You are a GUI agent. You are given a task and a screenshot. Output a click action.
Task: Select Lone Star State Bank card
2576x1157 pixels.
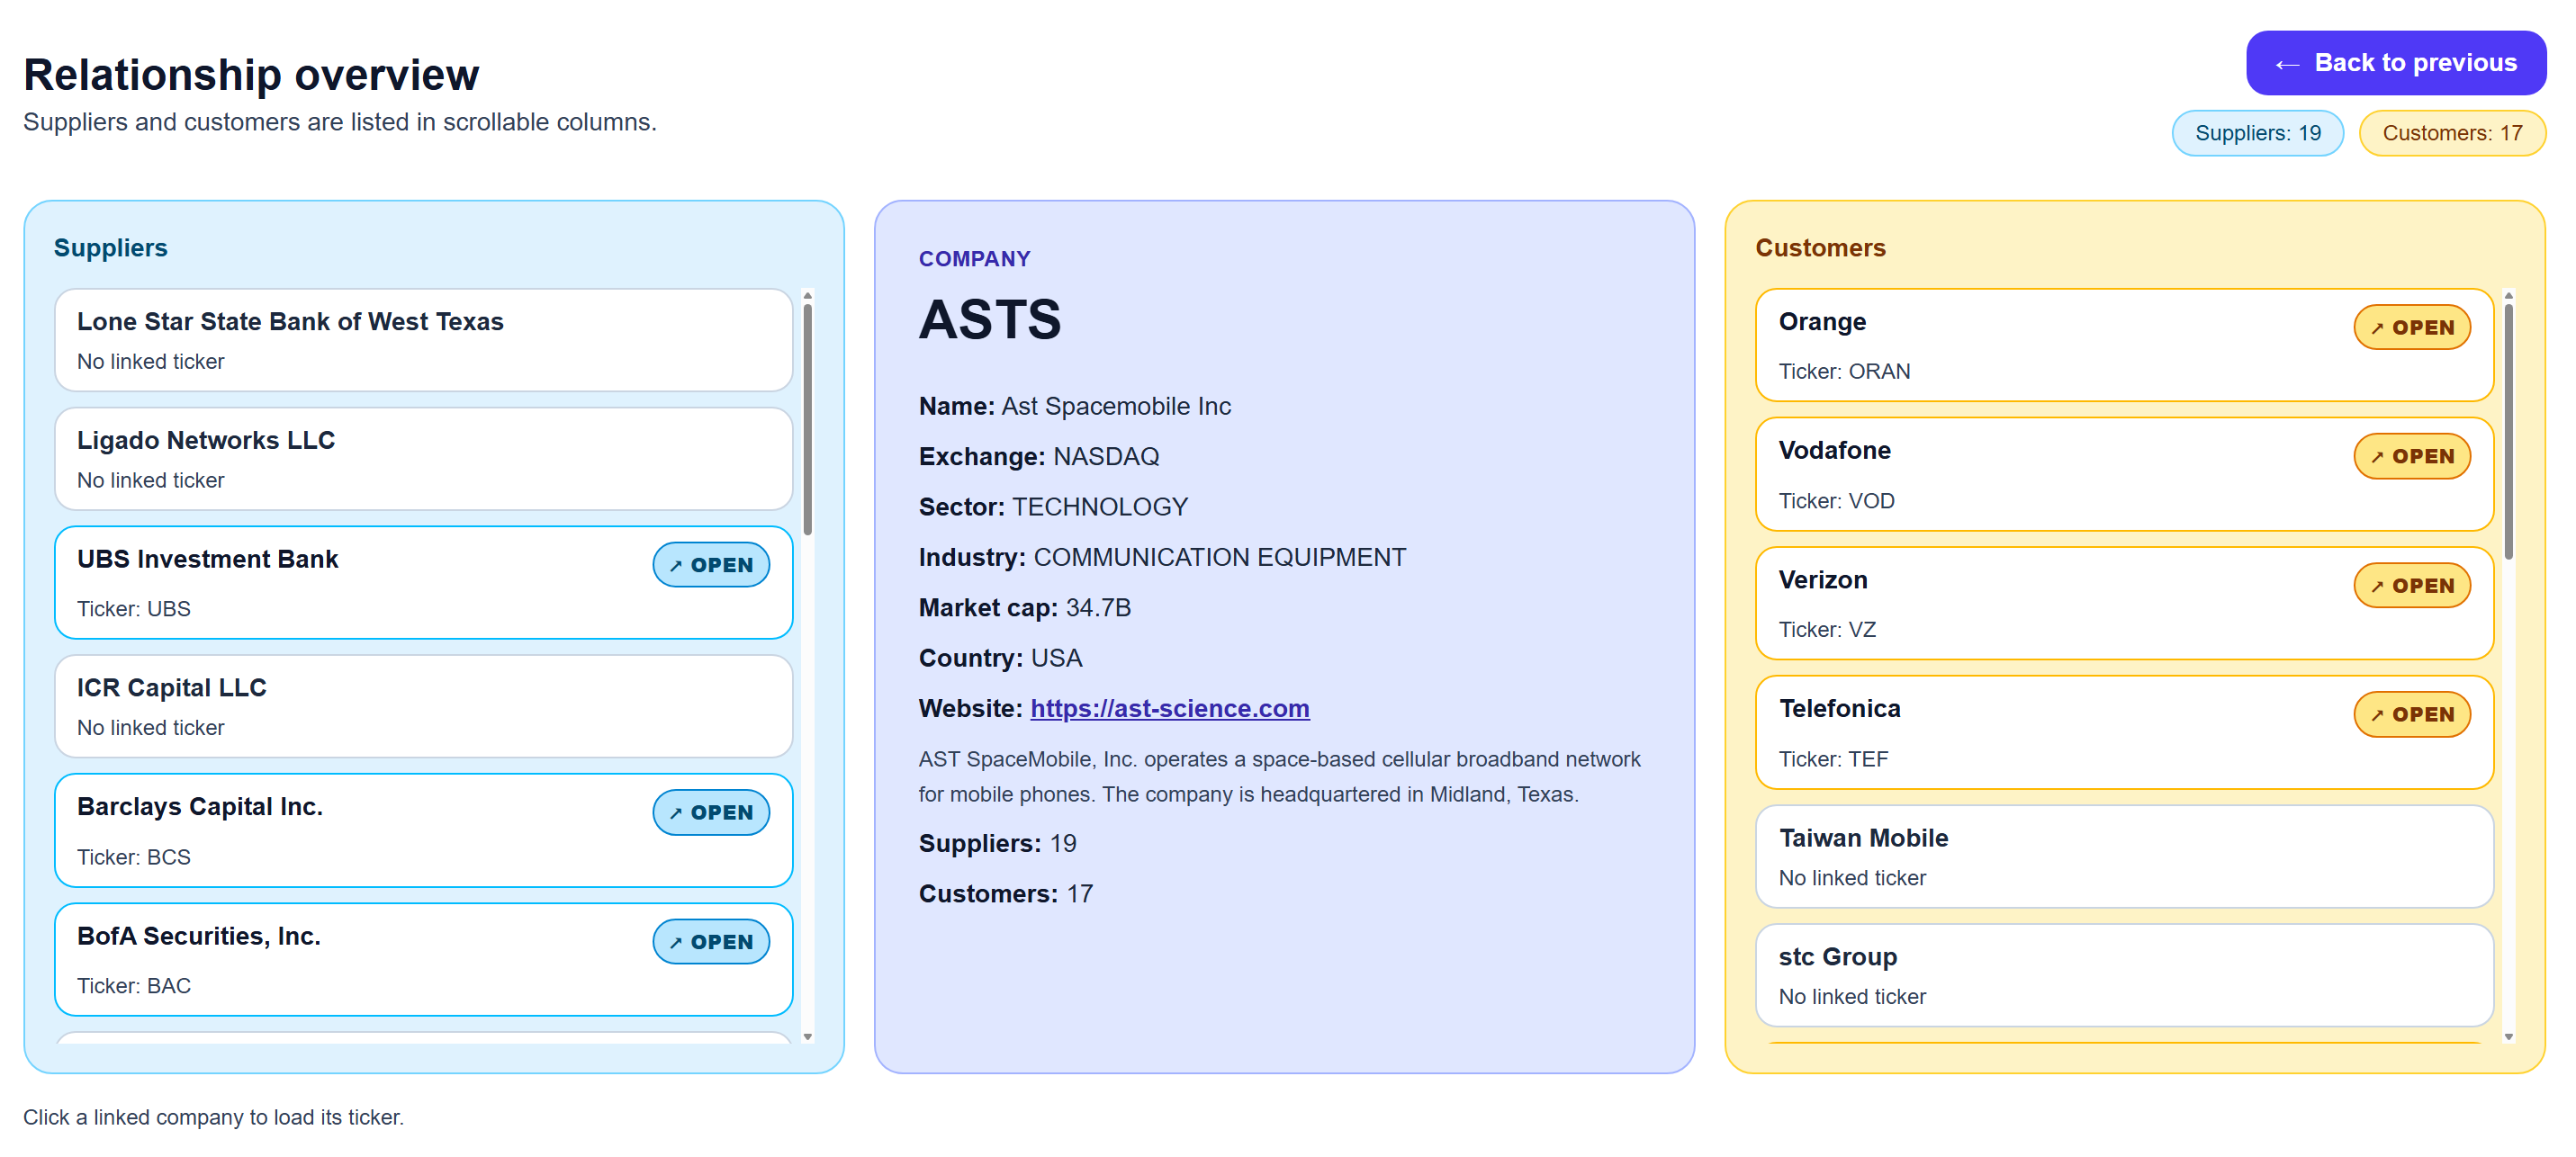pos(423,340)
